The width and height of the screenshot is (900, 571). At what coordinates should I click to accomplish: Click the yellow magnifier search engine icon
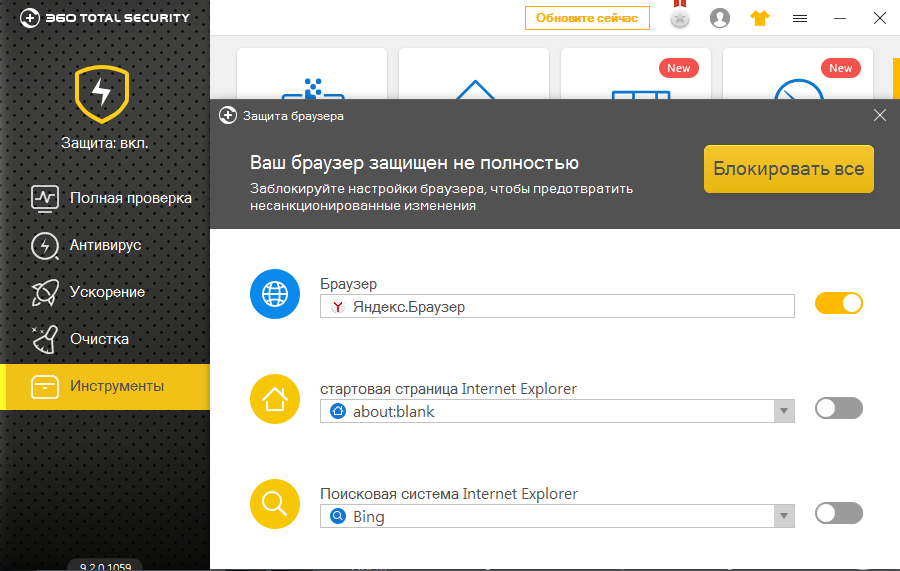tap(274, 506)
